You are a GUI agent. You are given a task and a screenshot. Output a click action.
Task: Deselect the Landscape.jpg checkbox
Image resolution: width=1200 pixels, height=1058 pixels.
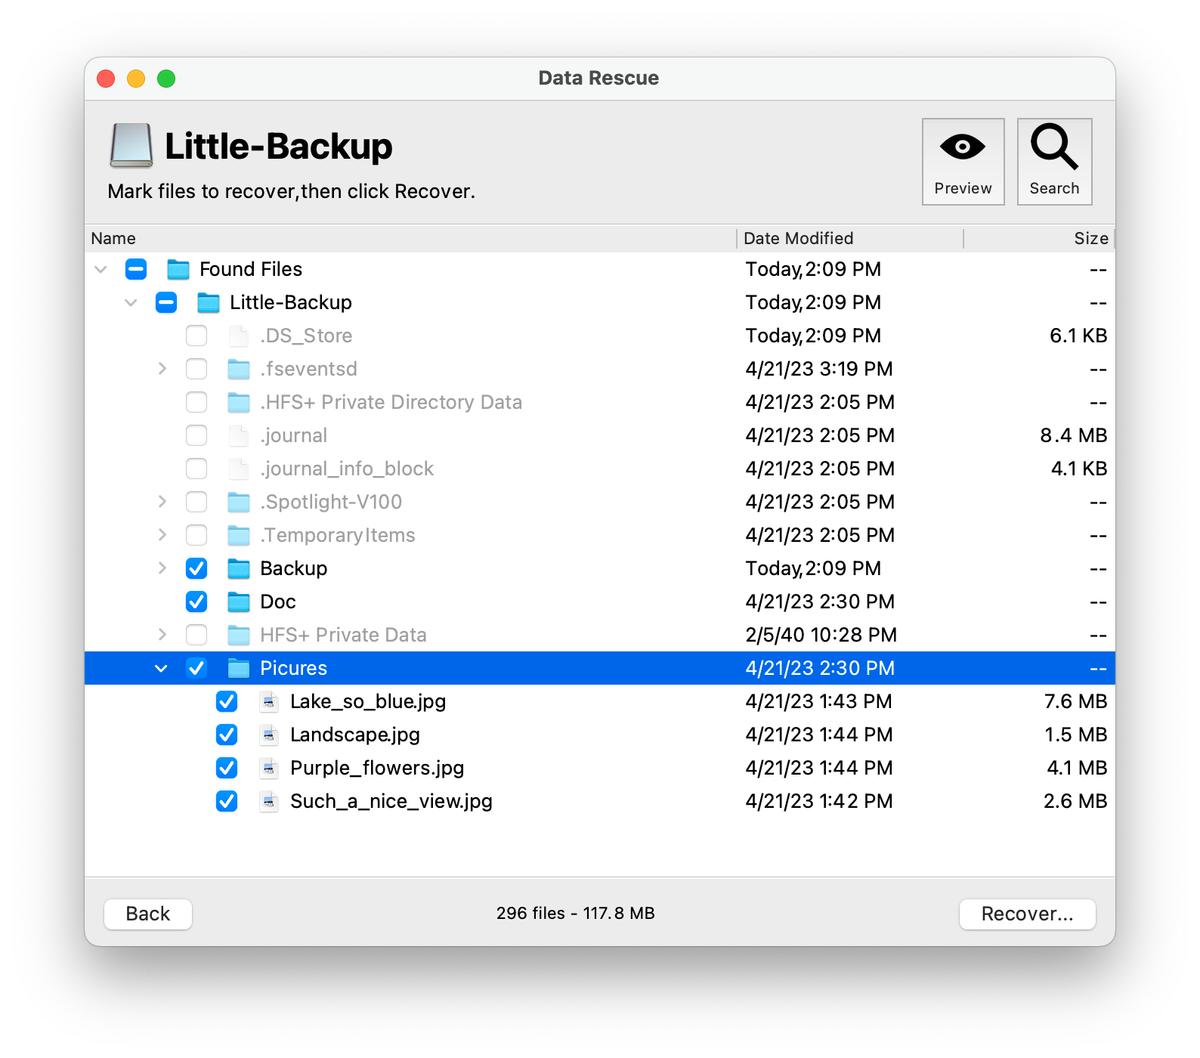tap(226, 734)
